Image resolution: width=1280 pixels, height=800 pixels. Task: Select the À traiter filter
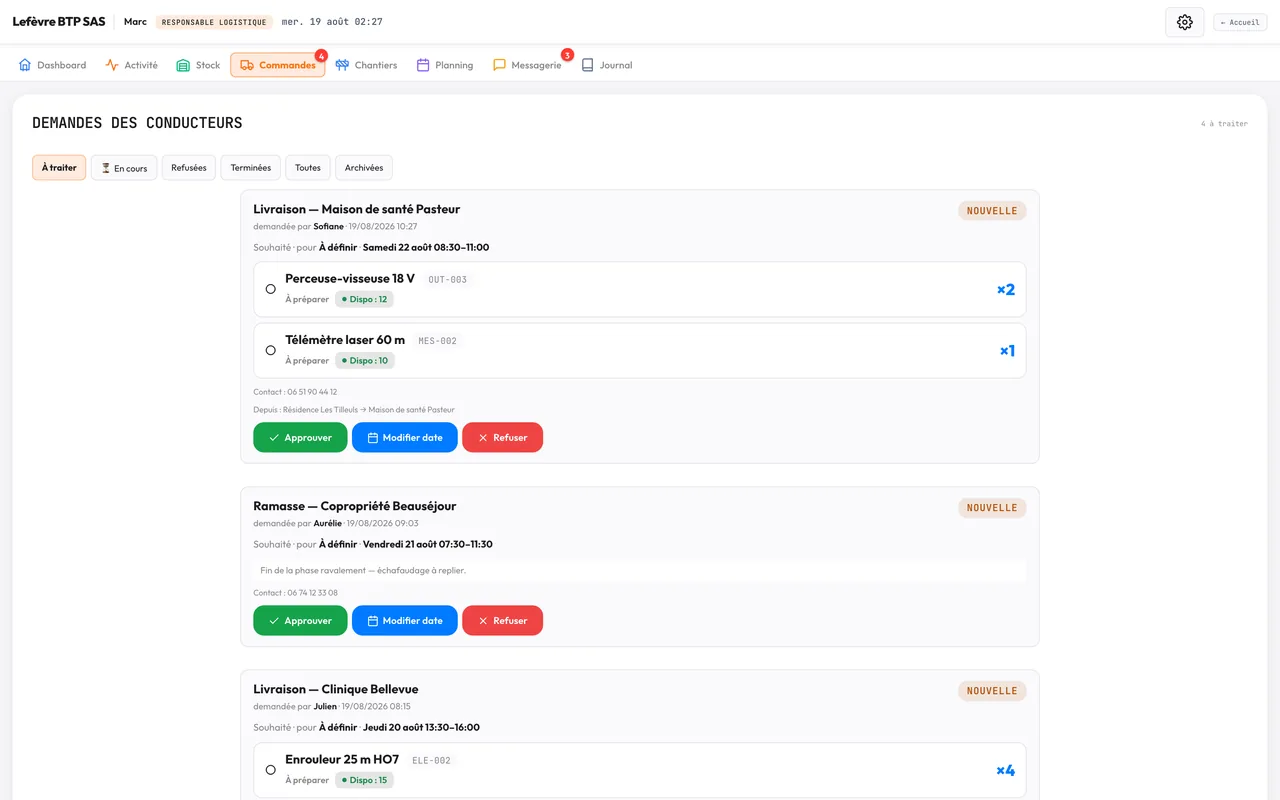pyautogui.click(x=59, y=168)
